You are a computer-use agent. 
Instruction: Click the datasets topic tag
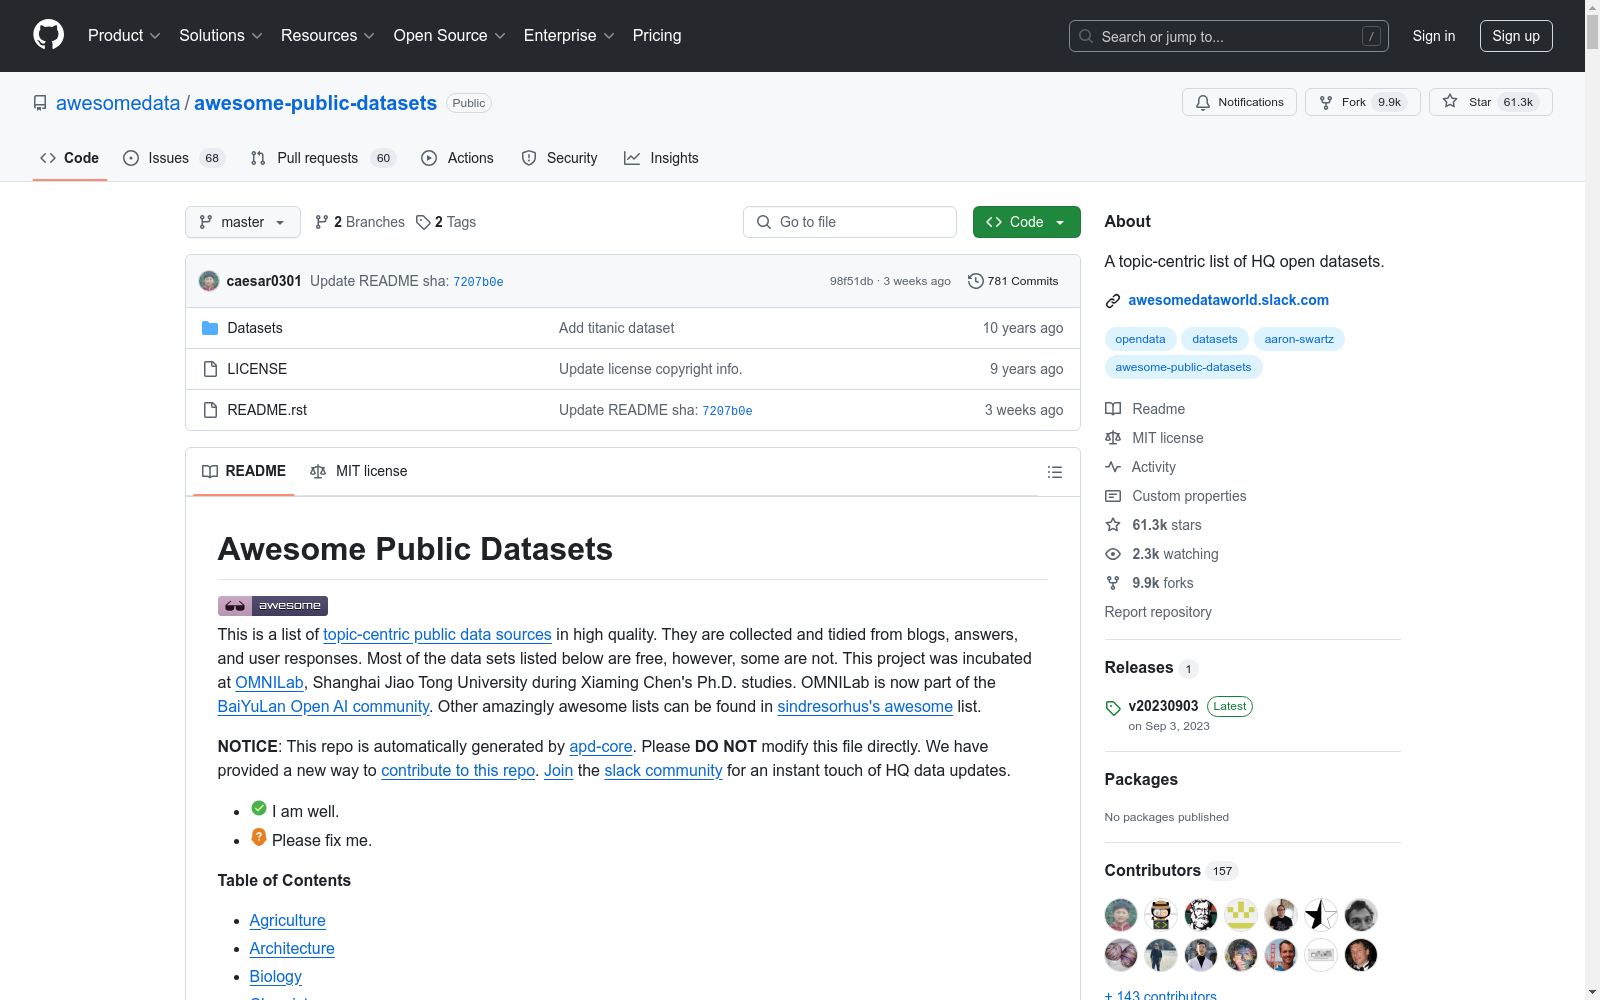click(x=1215, y=339)
